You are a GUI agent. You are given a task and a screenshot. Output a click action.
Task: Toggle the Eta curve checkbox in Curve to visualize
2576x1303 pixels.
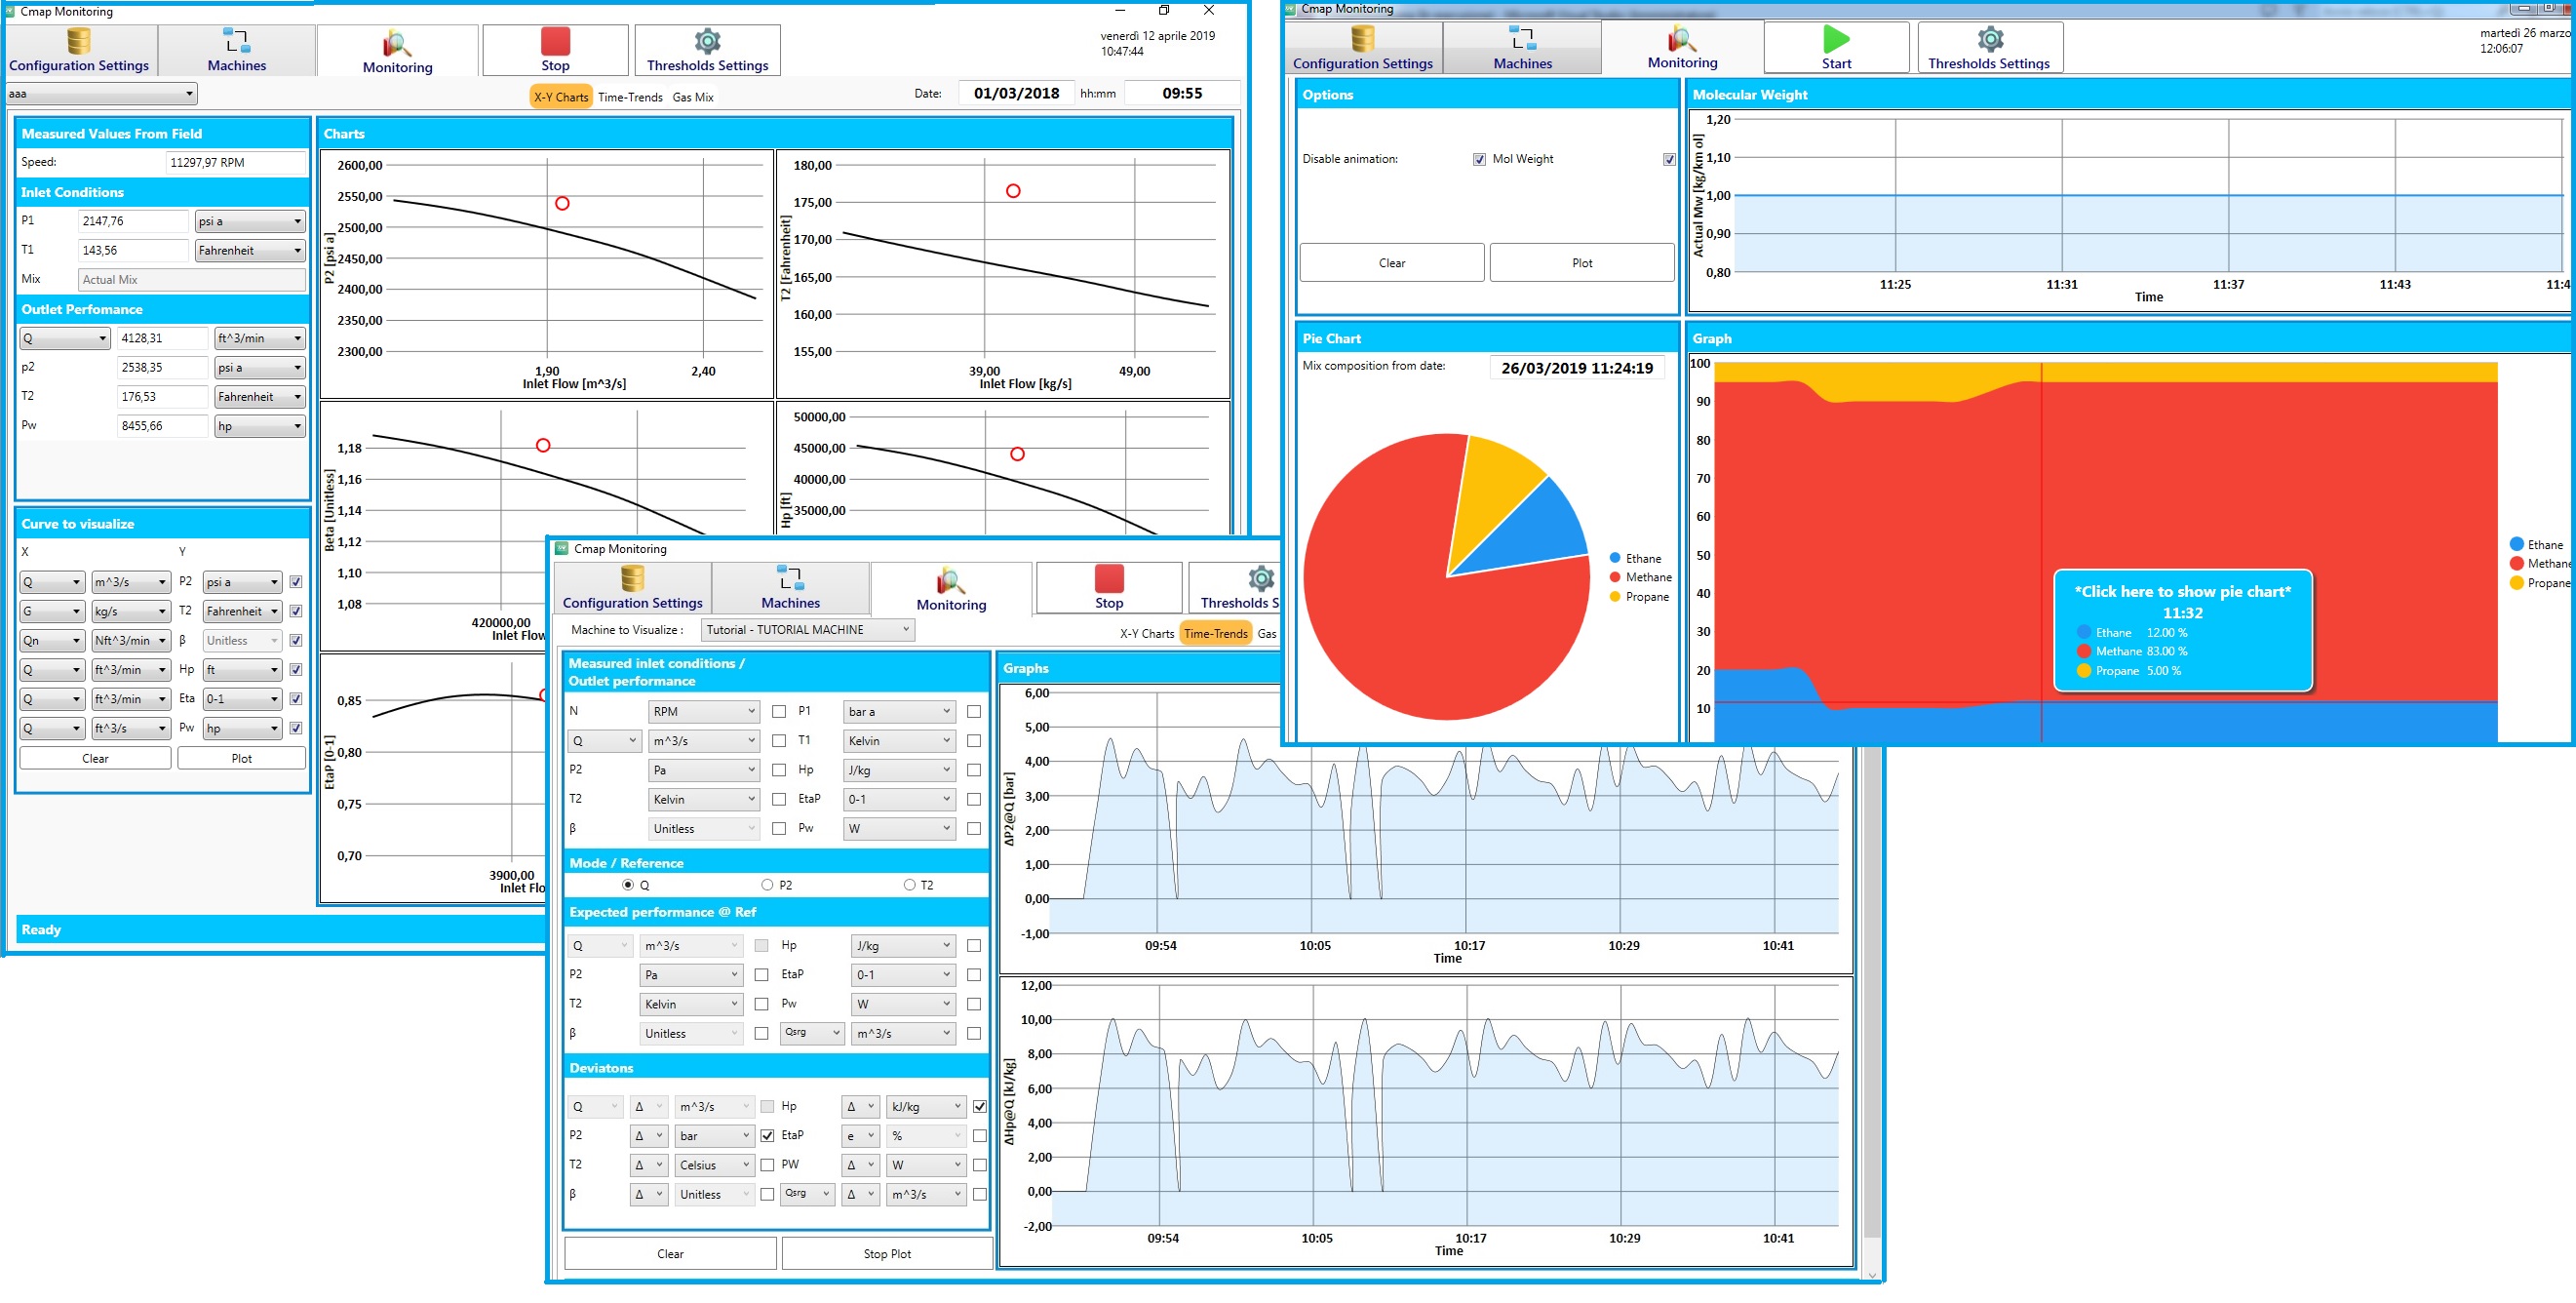coord(296,699)
